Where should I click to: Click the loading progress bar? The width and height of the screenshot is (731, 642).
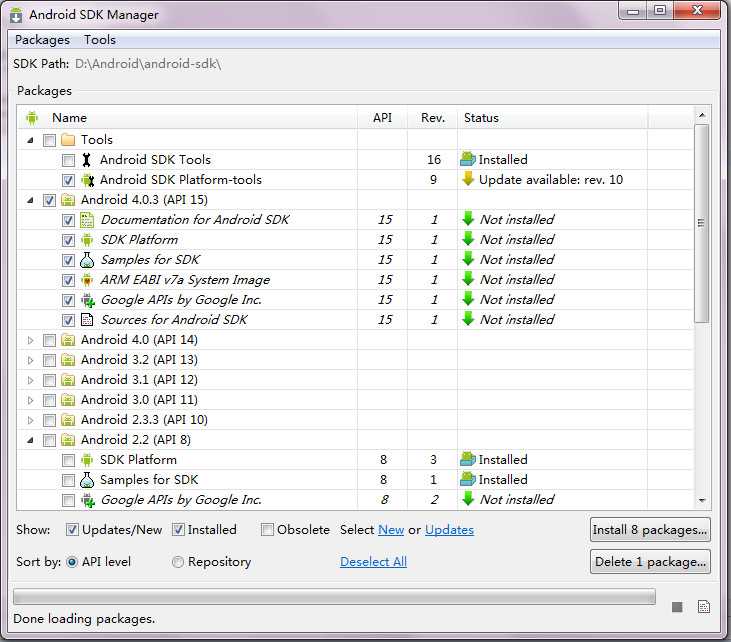click(334, 596)
